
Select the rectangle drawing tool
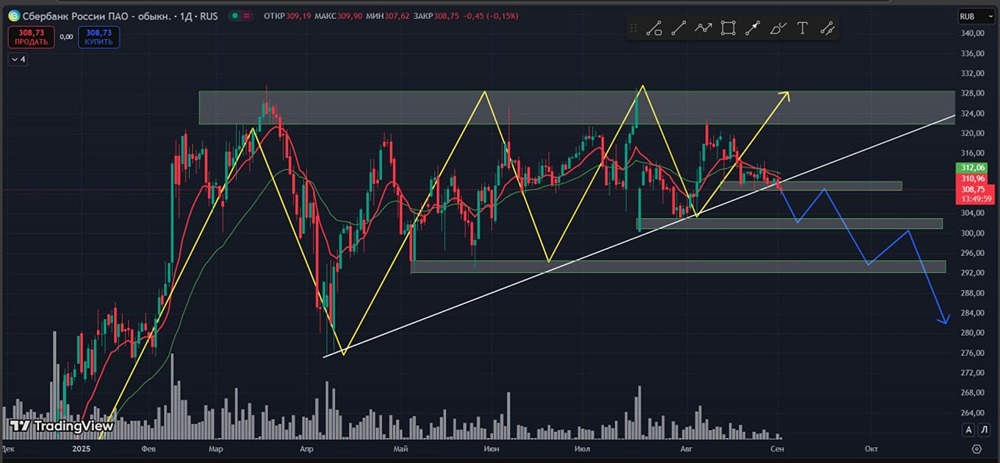(728, 28)
